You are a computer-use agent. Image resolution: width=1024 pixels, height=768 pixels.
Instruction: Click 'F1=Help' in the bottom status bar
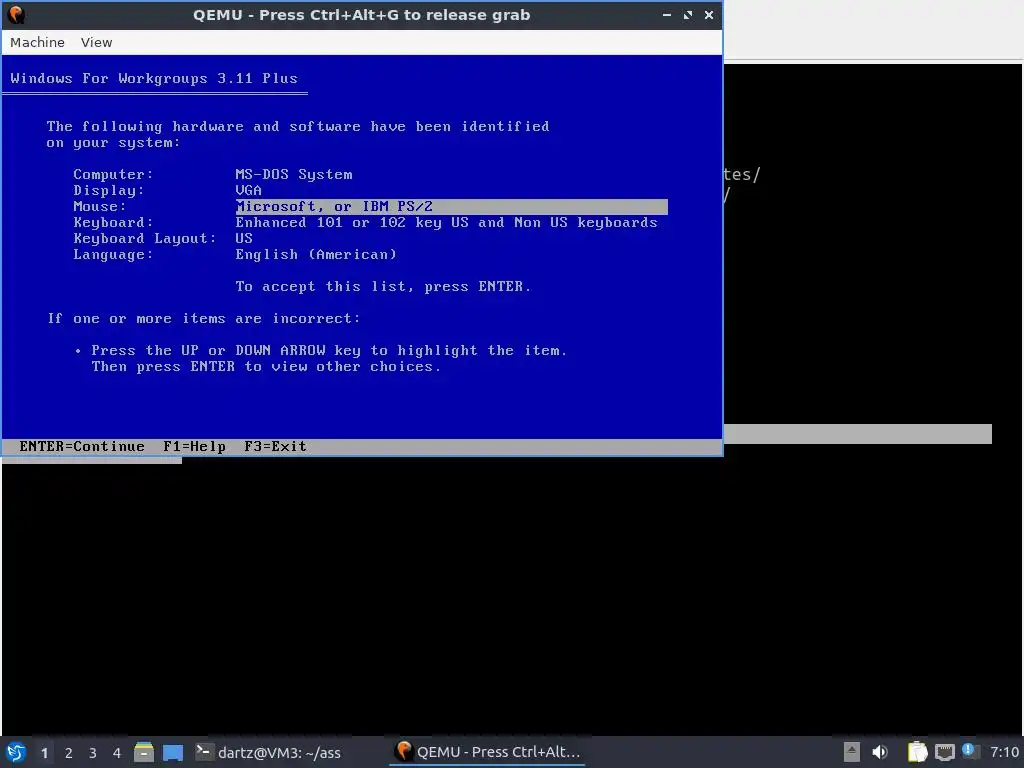point(194,447)
